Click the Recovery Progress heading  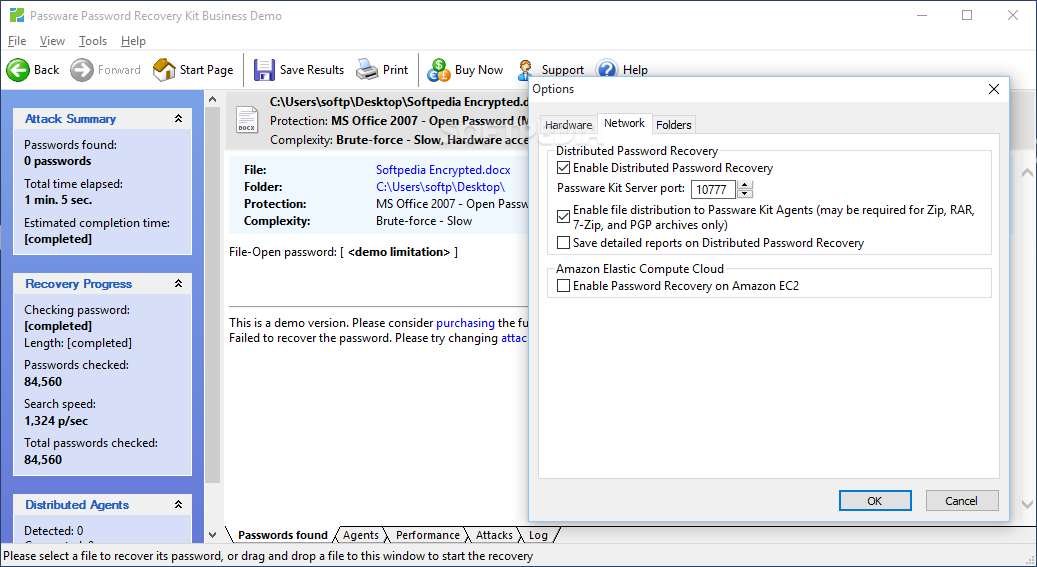coord(79,283)
